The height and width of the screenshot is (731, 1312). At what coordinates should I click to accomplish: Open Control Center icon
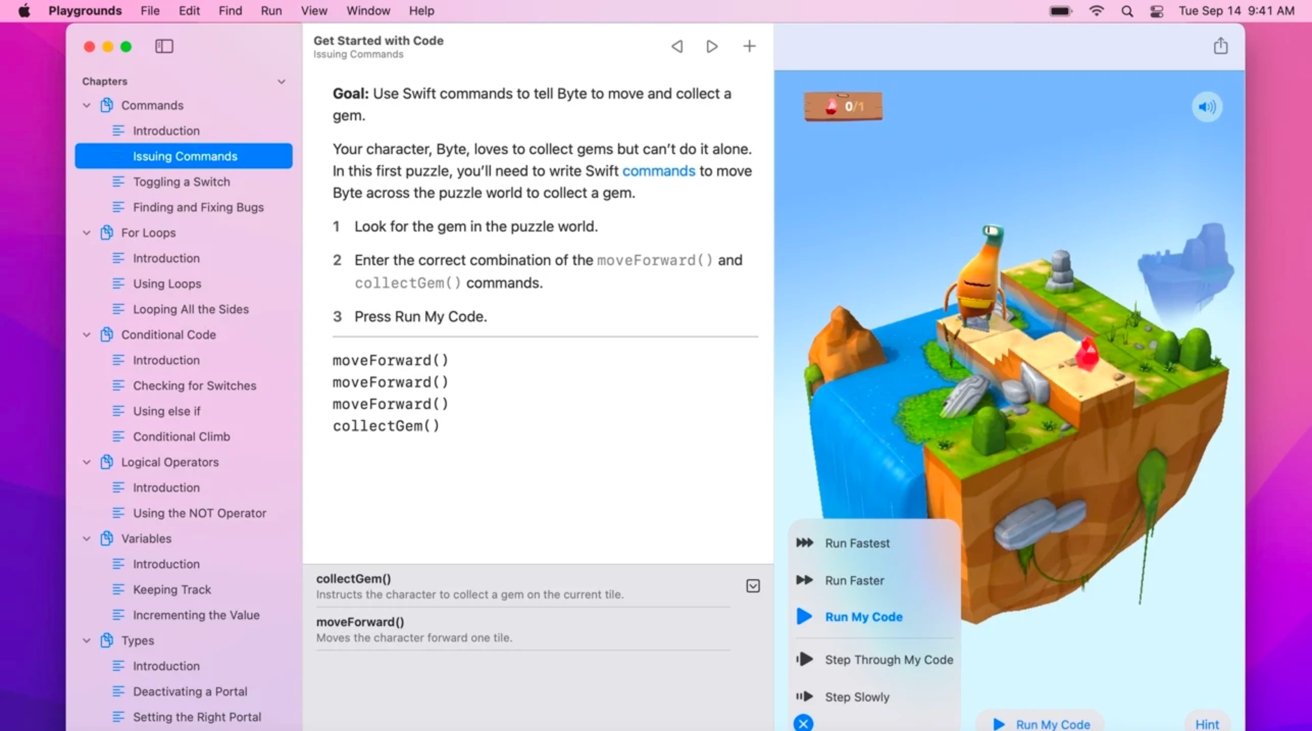coord(1157,11)
